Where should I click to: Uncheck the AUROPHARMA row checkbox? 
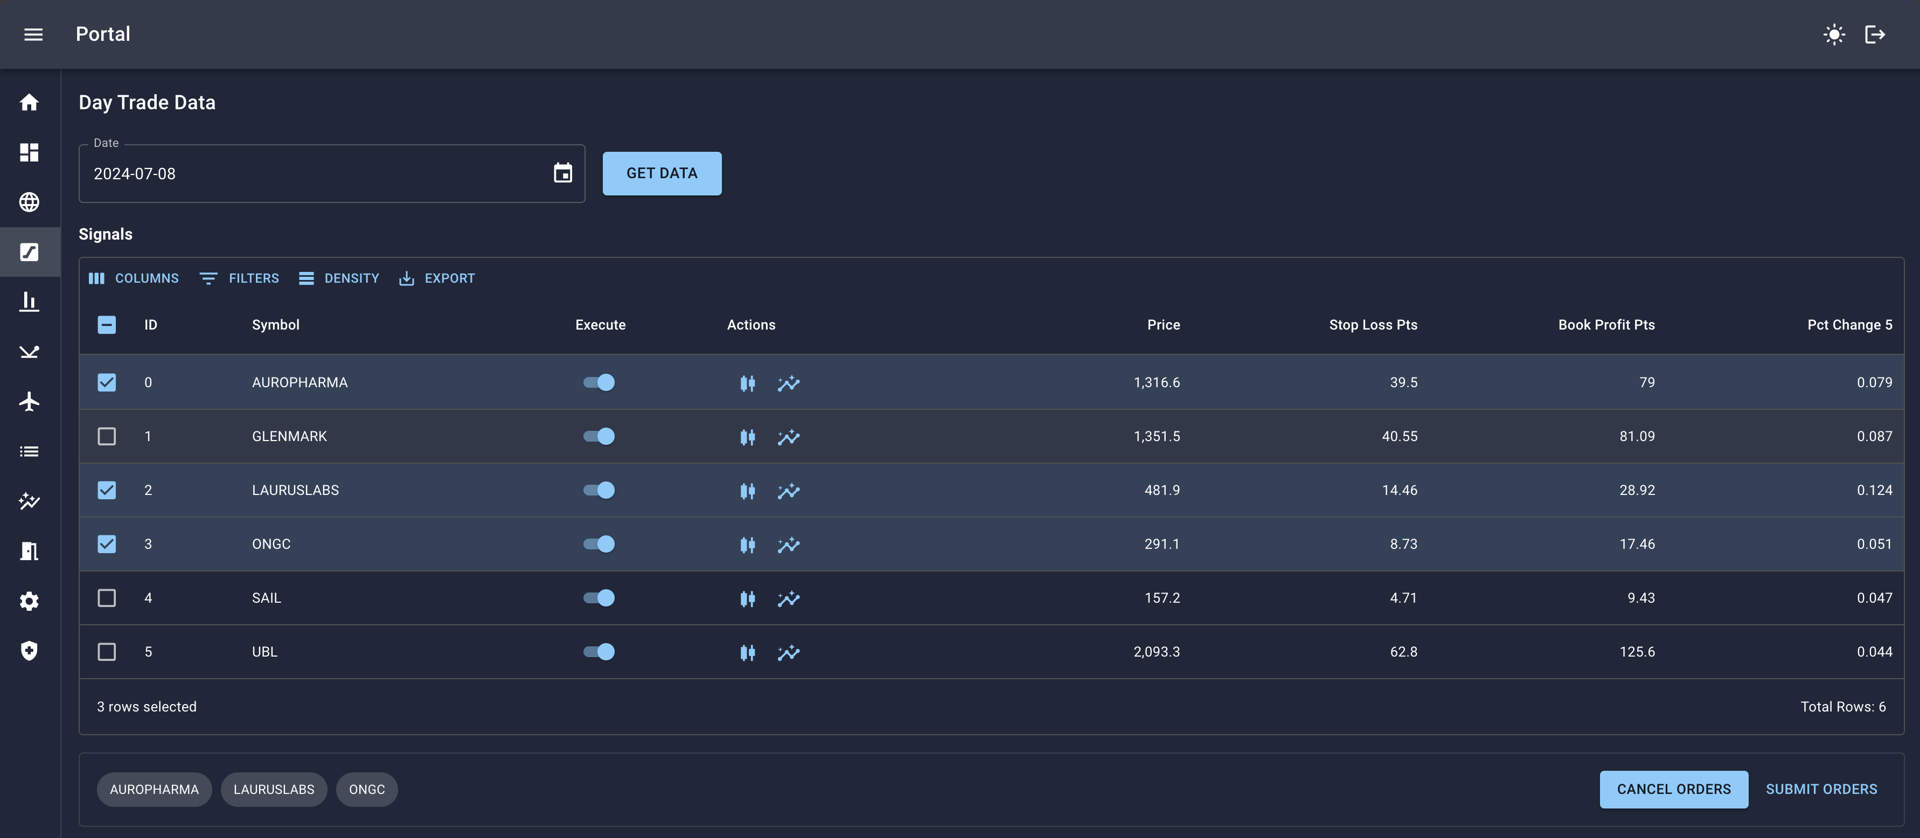click(x=107, y=382)
